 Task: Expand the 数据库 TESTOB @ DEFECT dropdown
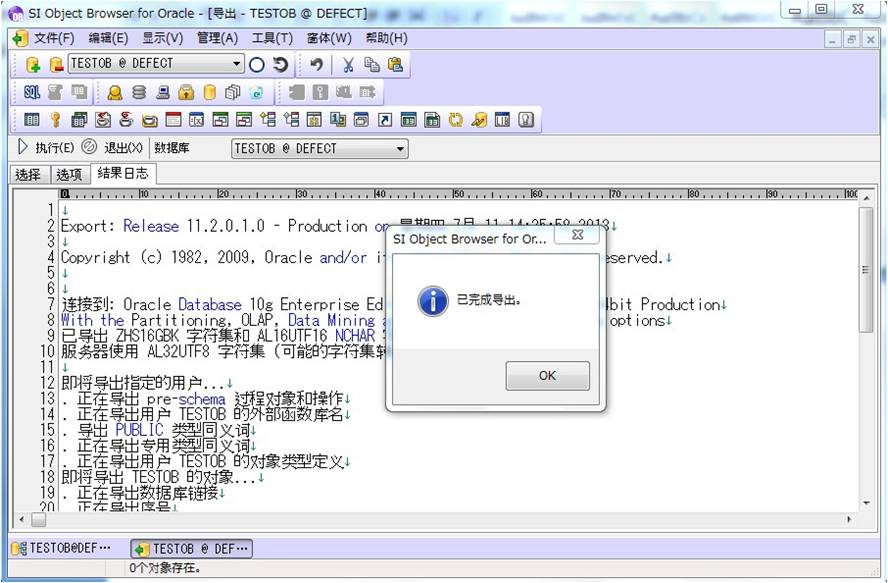(400, 149)
